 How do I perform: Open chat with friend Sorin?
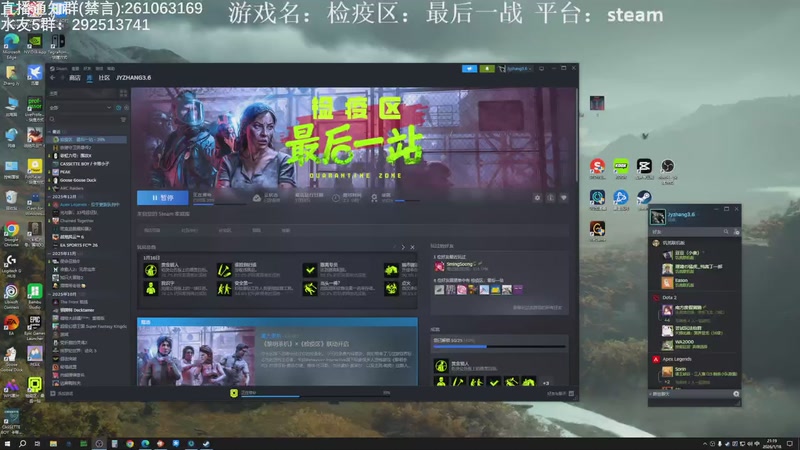[x=699, y=371]
